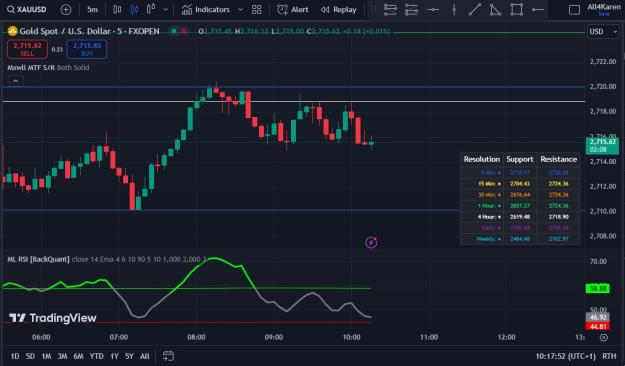The width and height of the screenshot is (625, 366).
Task: Click the purple lightning flash marker
Action: (371, 242)
